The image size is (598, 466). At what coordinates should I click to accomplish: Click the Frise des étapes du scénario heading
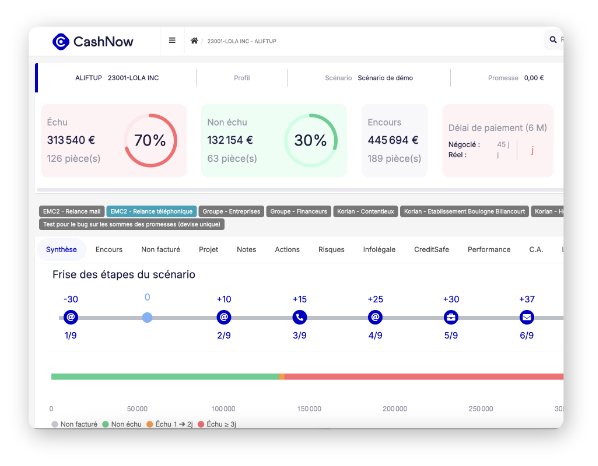[124, 274]
